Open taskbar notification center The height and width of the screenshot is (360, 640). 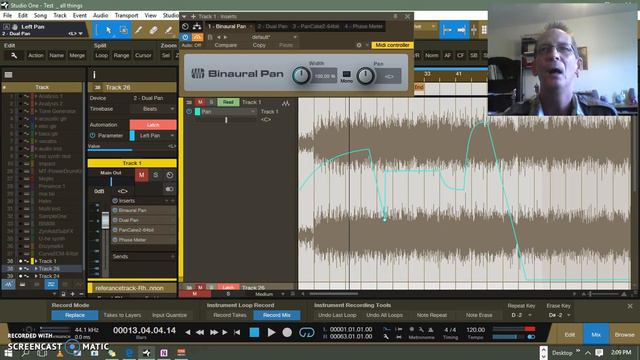coord(599,353)
